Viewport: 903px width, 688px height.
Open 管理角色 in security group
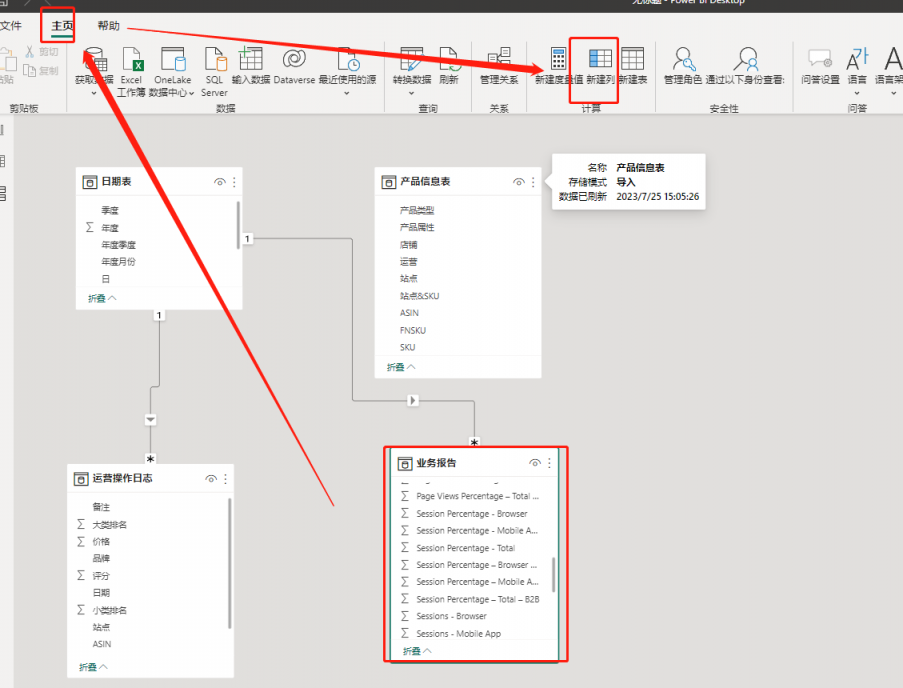pyautogui.click(x=683, y=62)
